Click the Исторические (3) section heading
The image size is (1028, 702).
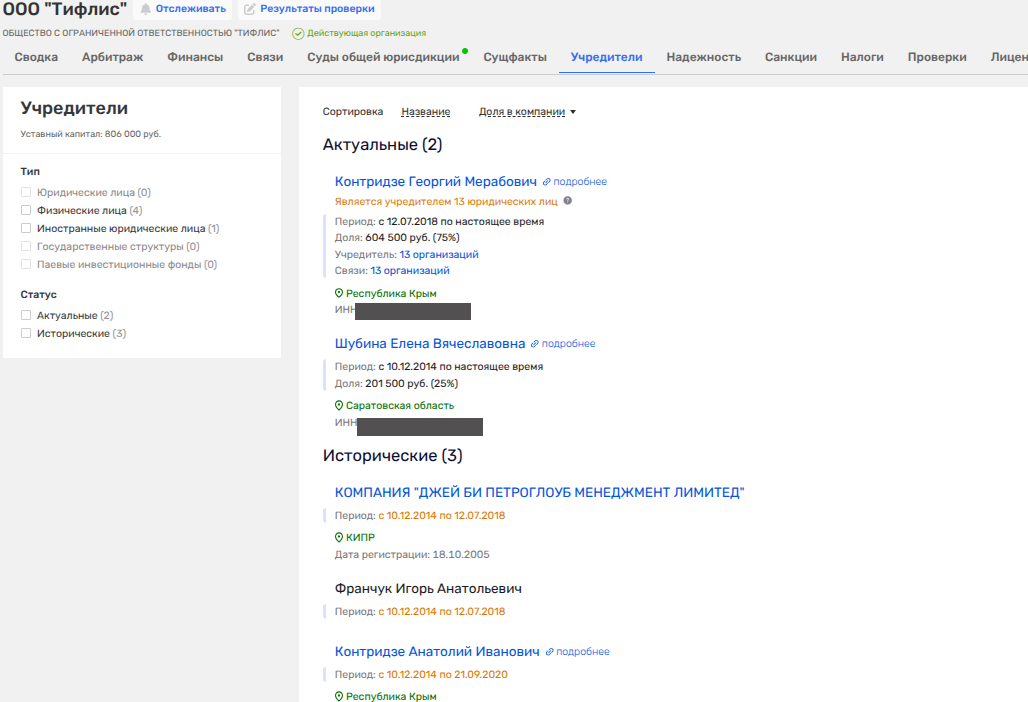point(393,456)
